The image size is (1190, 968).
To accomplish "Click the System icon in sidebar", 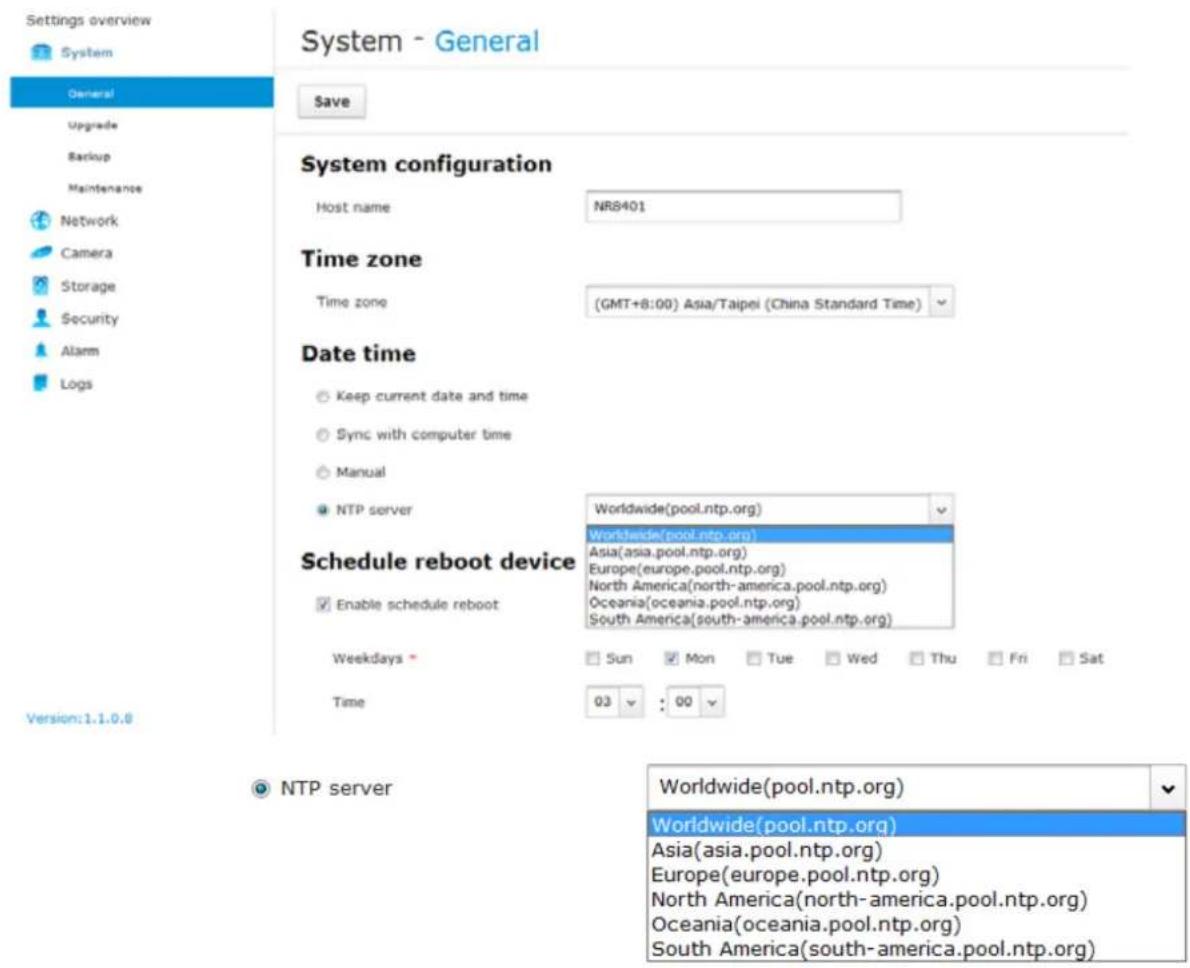I will coord(41,52).
